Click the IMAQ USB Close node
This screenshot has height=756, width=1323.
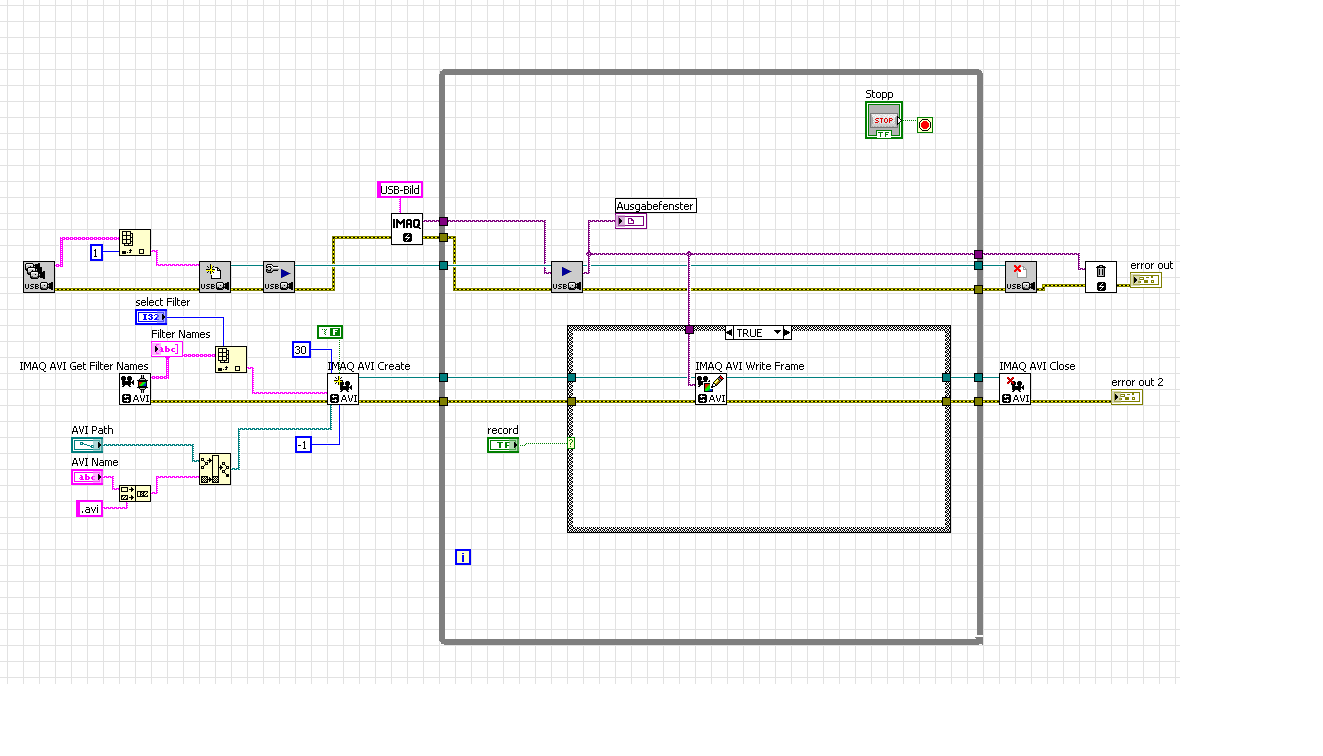click(x=1021, y=277)
